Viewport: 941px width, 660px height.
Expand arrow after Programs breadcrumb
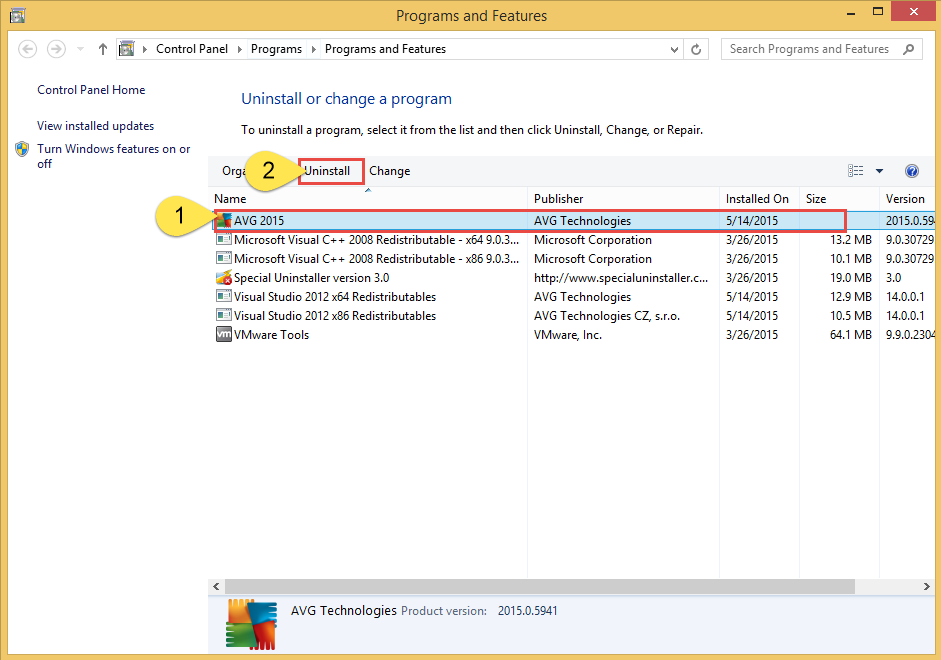(313, 49)
